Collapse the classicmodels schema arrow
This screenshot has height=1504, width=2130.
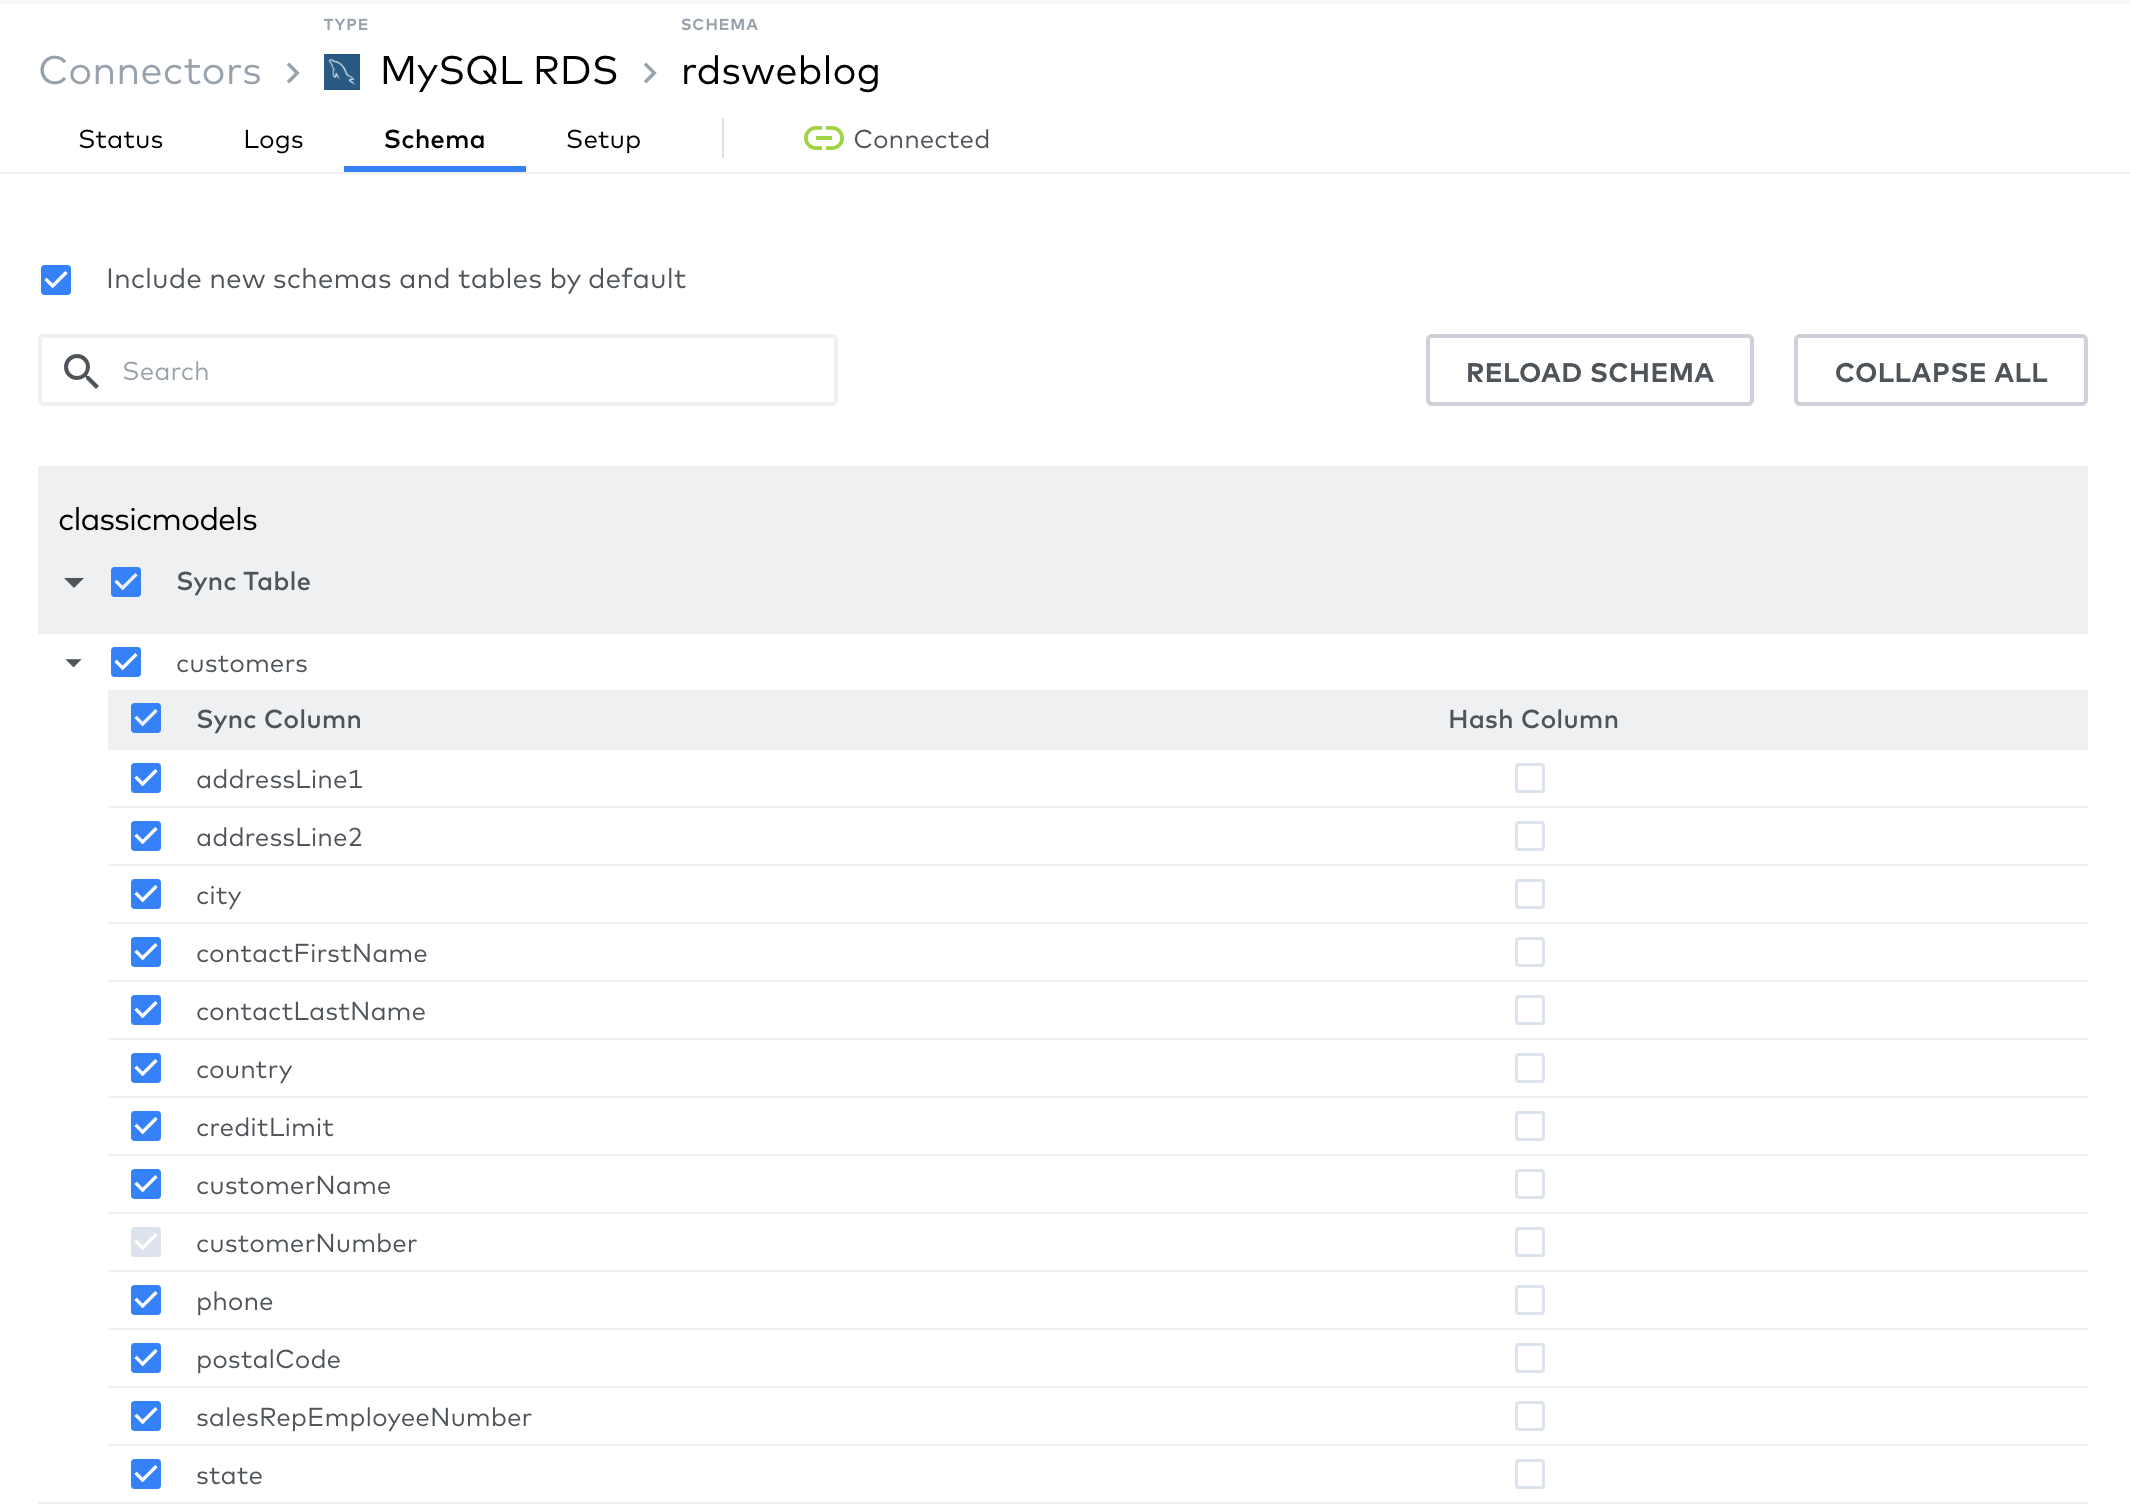click(74, 582)
